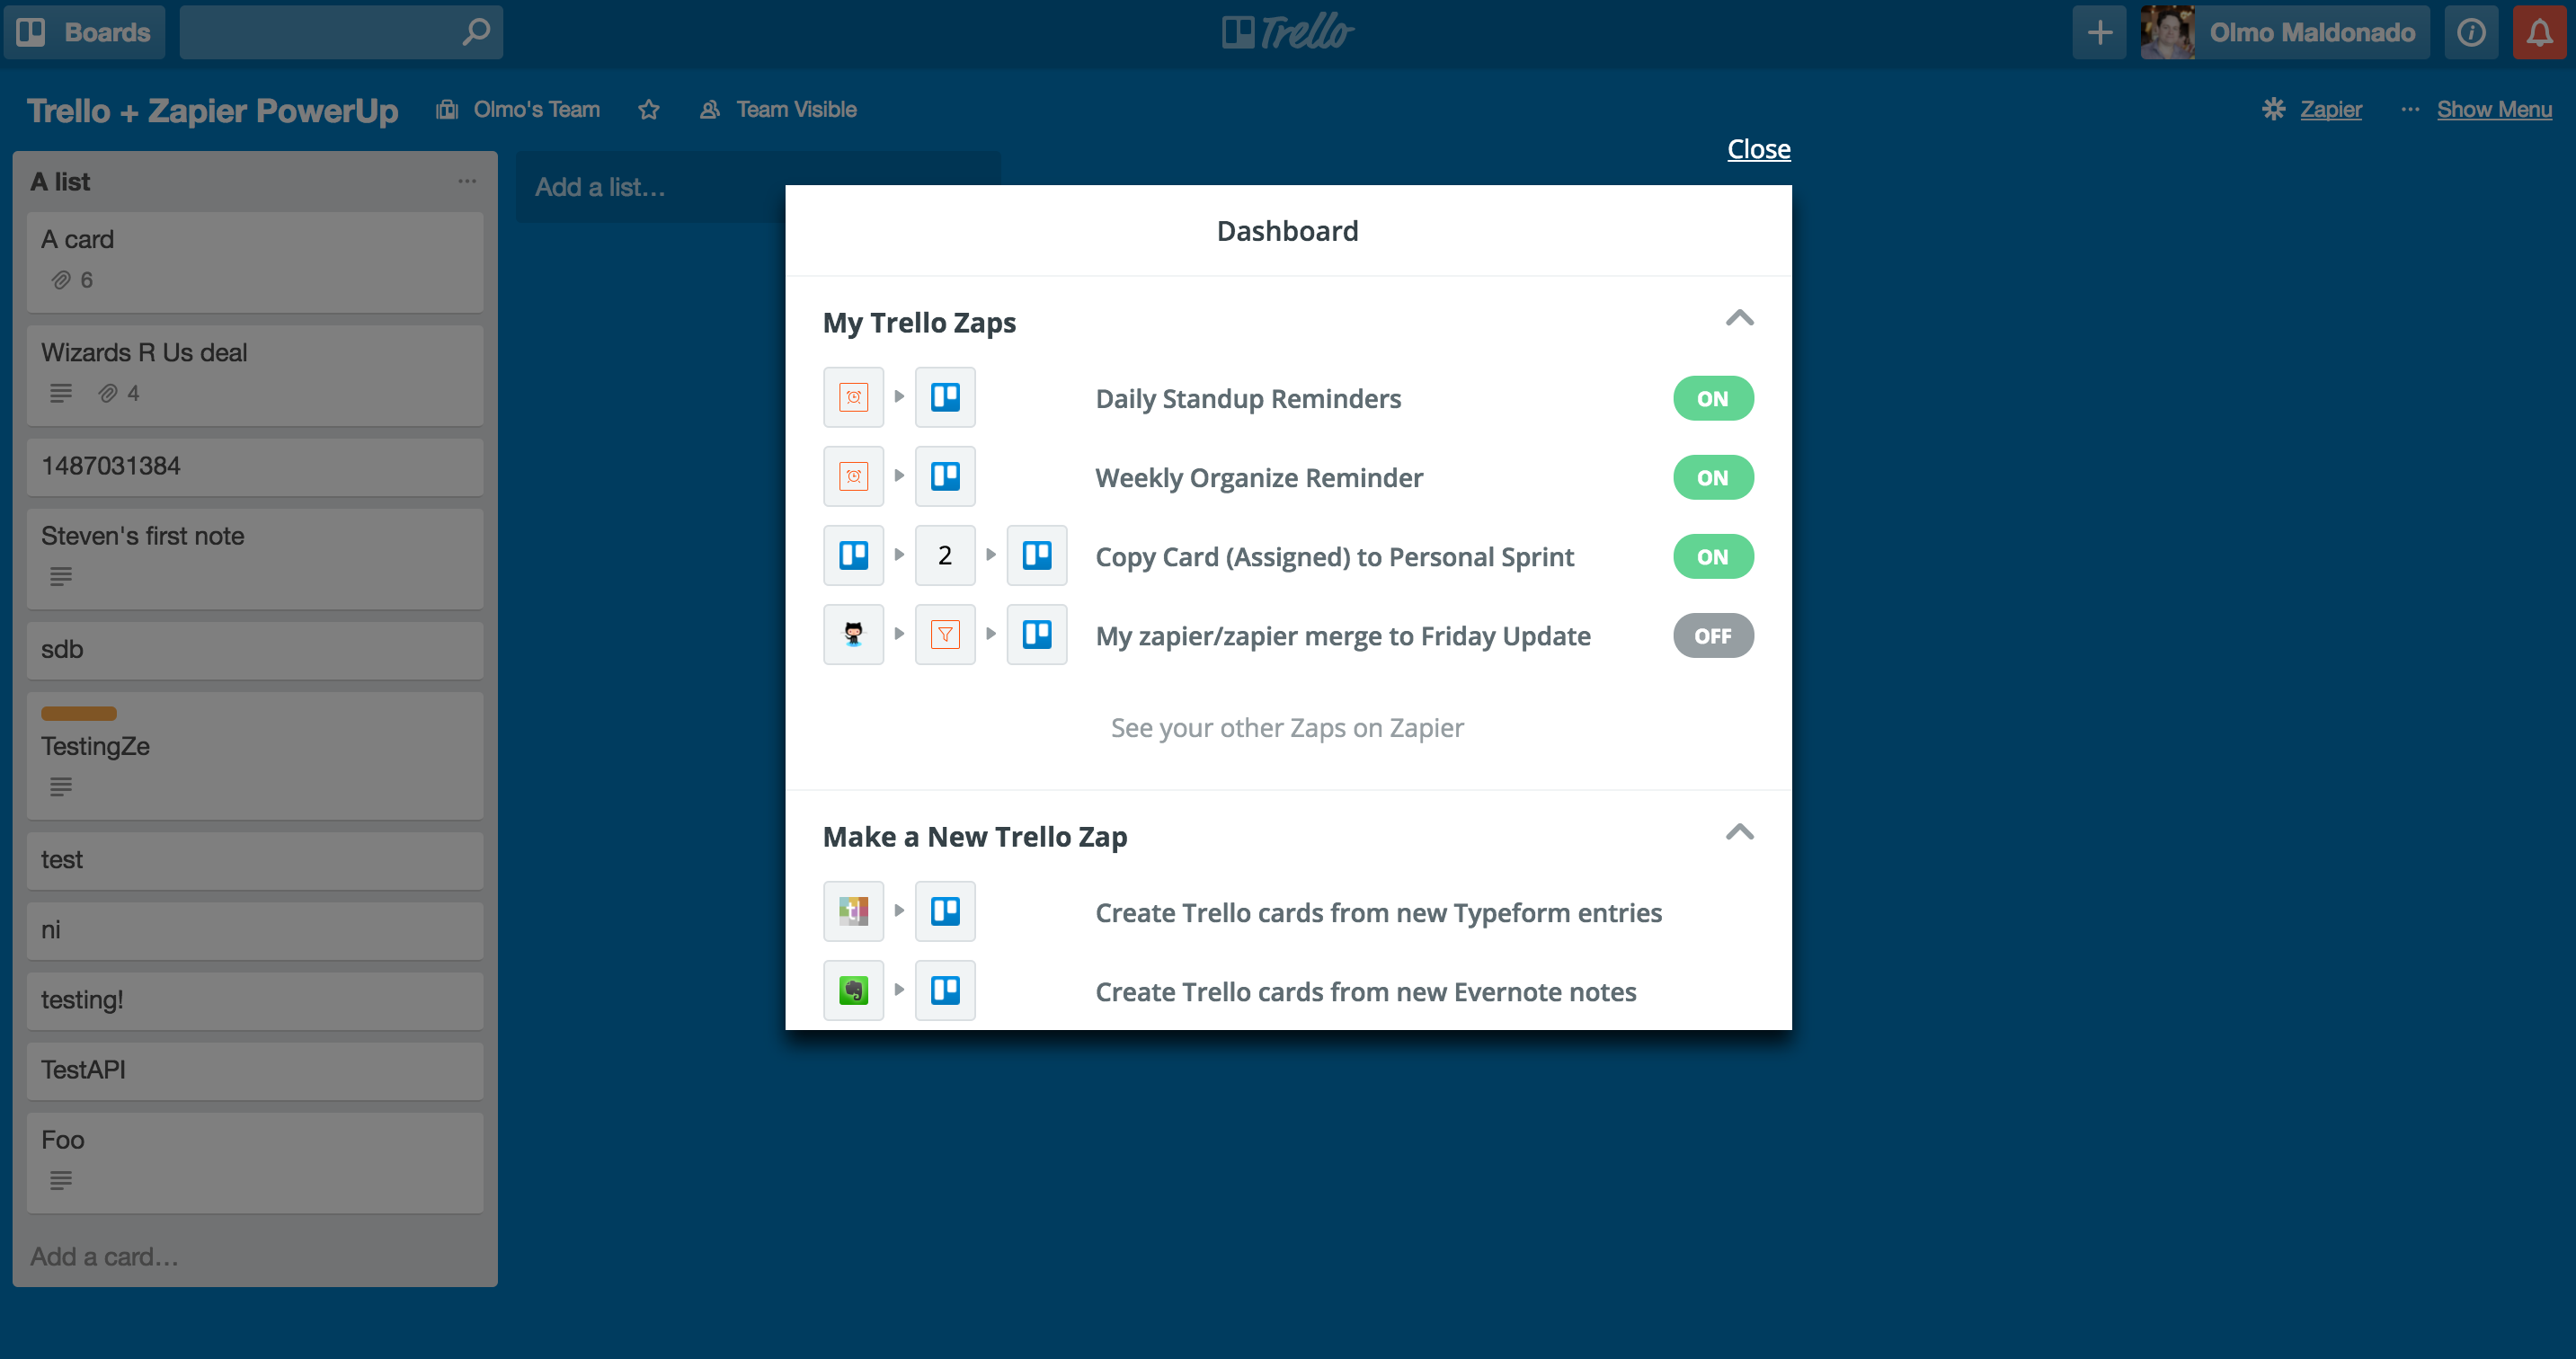Click the GitHub icon in Friday Update zap
The image size is (2576, 1359).
click(x=854, y=635)
